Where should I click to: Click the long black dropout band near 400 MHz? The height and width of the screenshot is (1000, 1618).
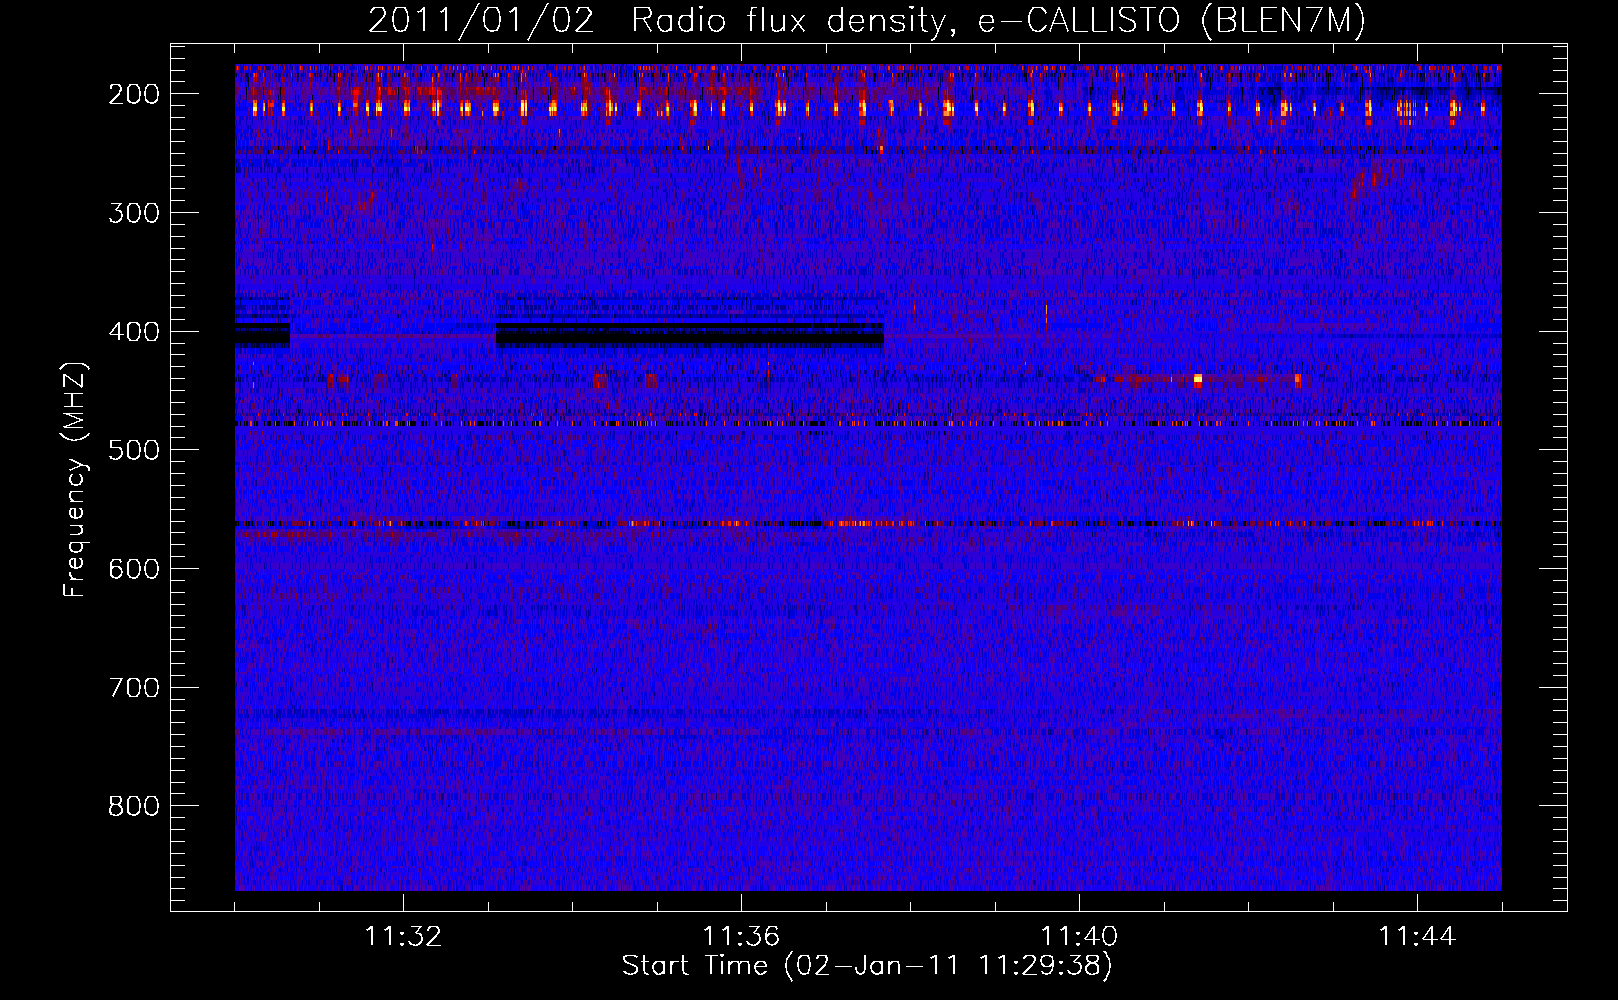(x=690, y=334)
